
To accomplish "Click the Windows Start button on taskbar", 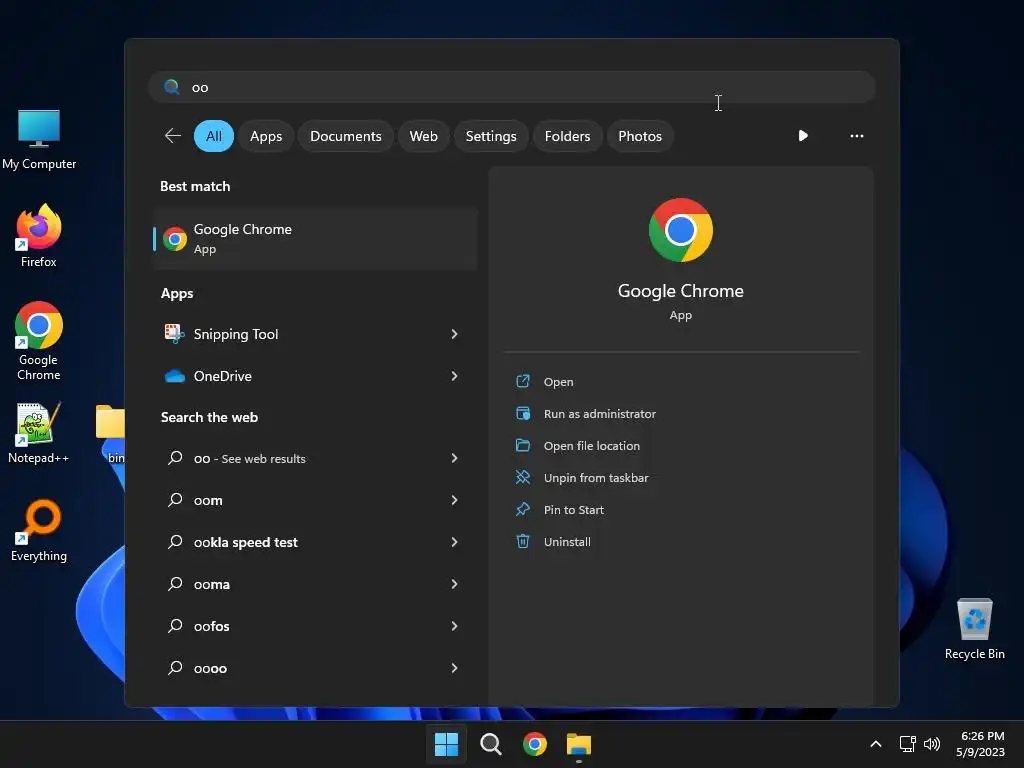I will [447, 744].
